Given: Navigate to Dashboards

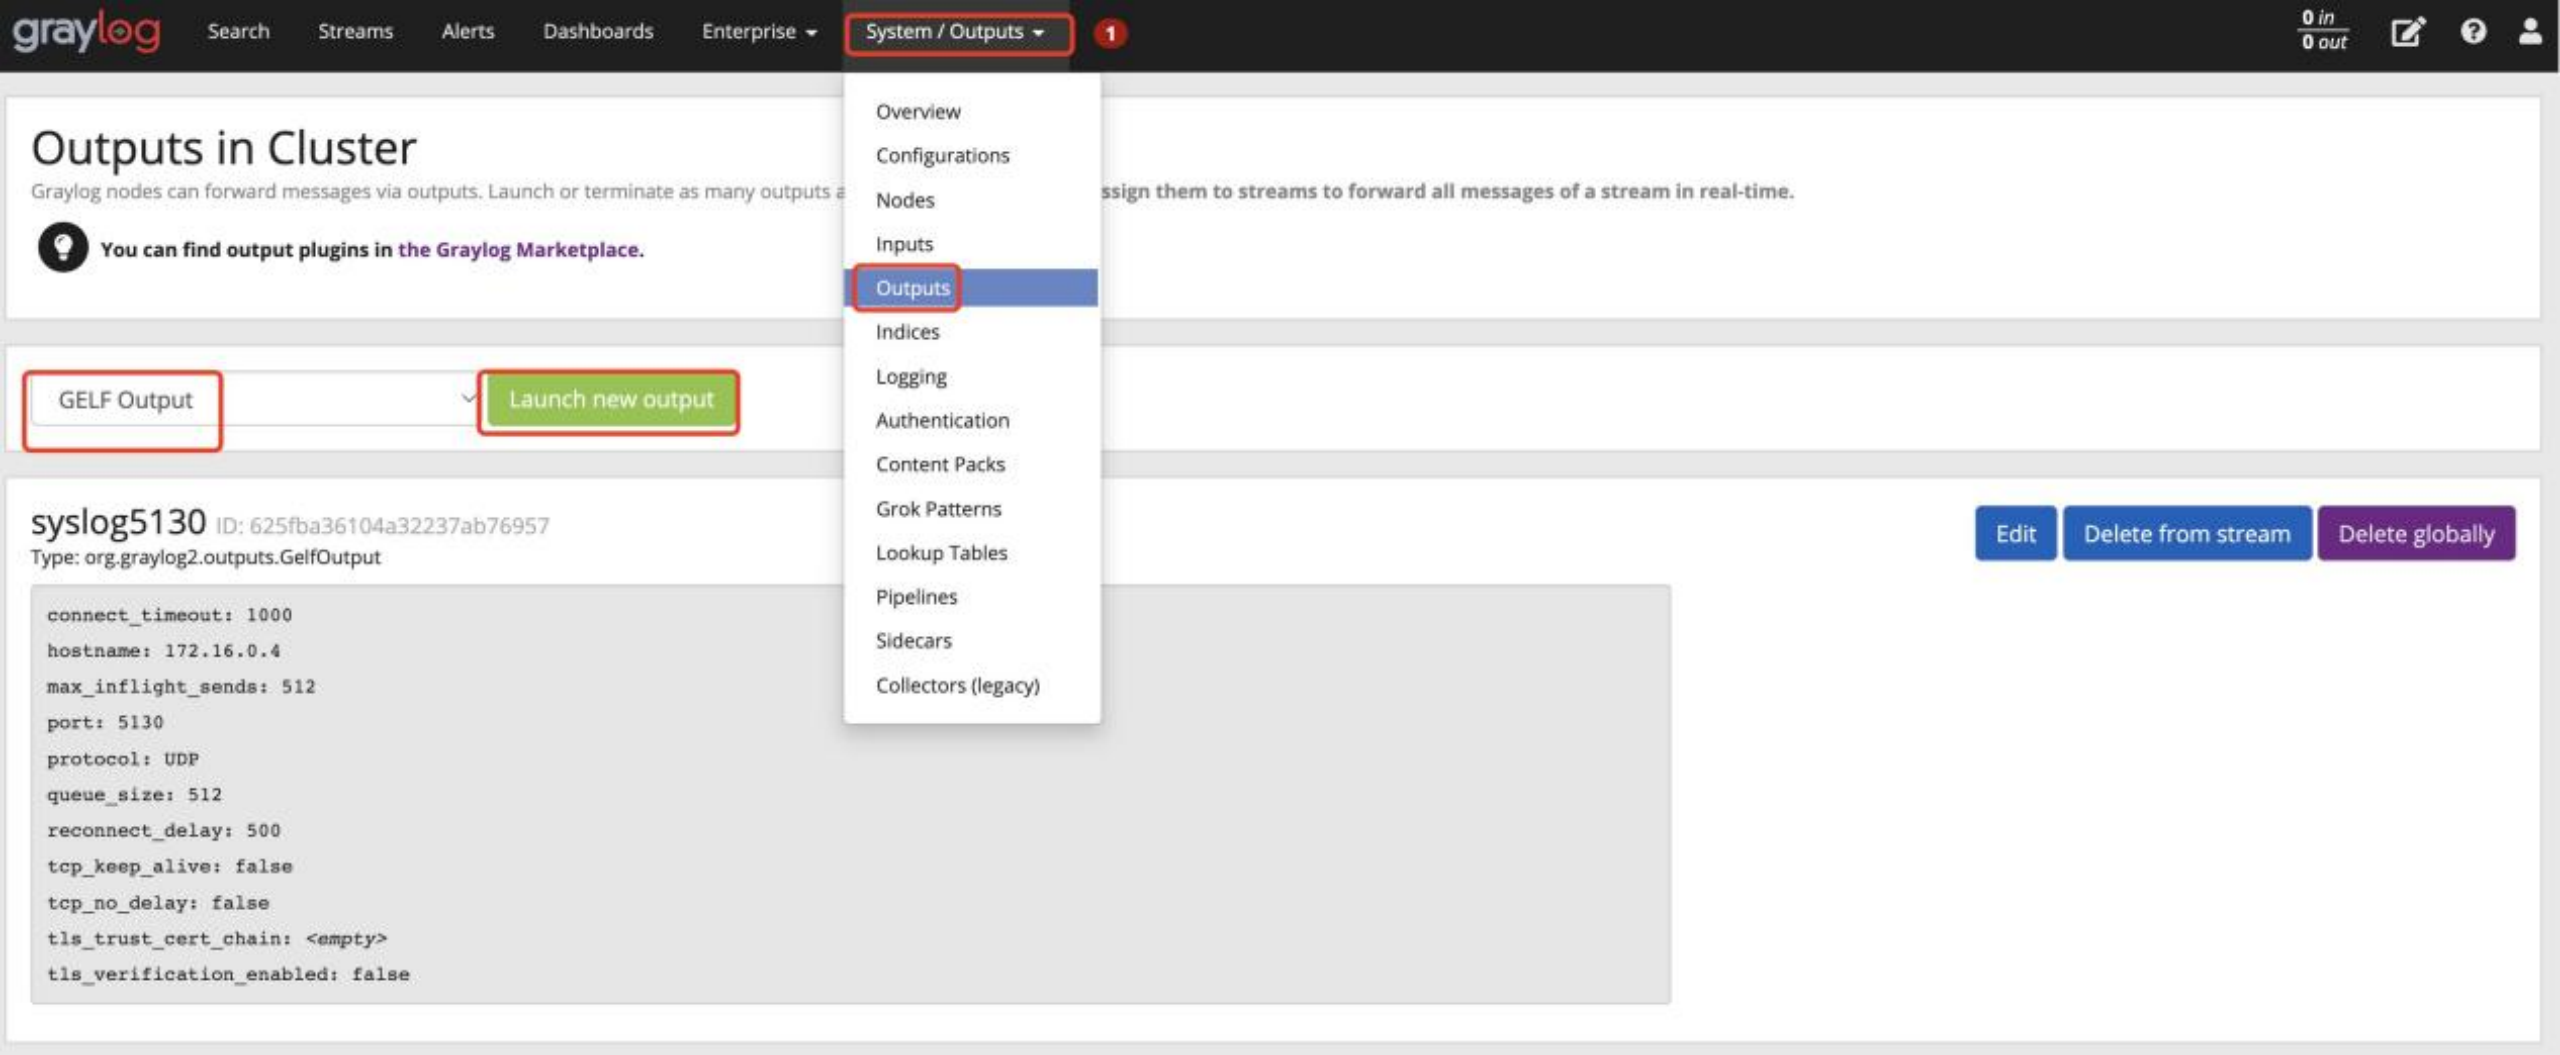Looking at the screenshot, I should click(x=598, y=31).
